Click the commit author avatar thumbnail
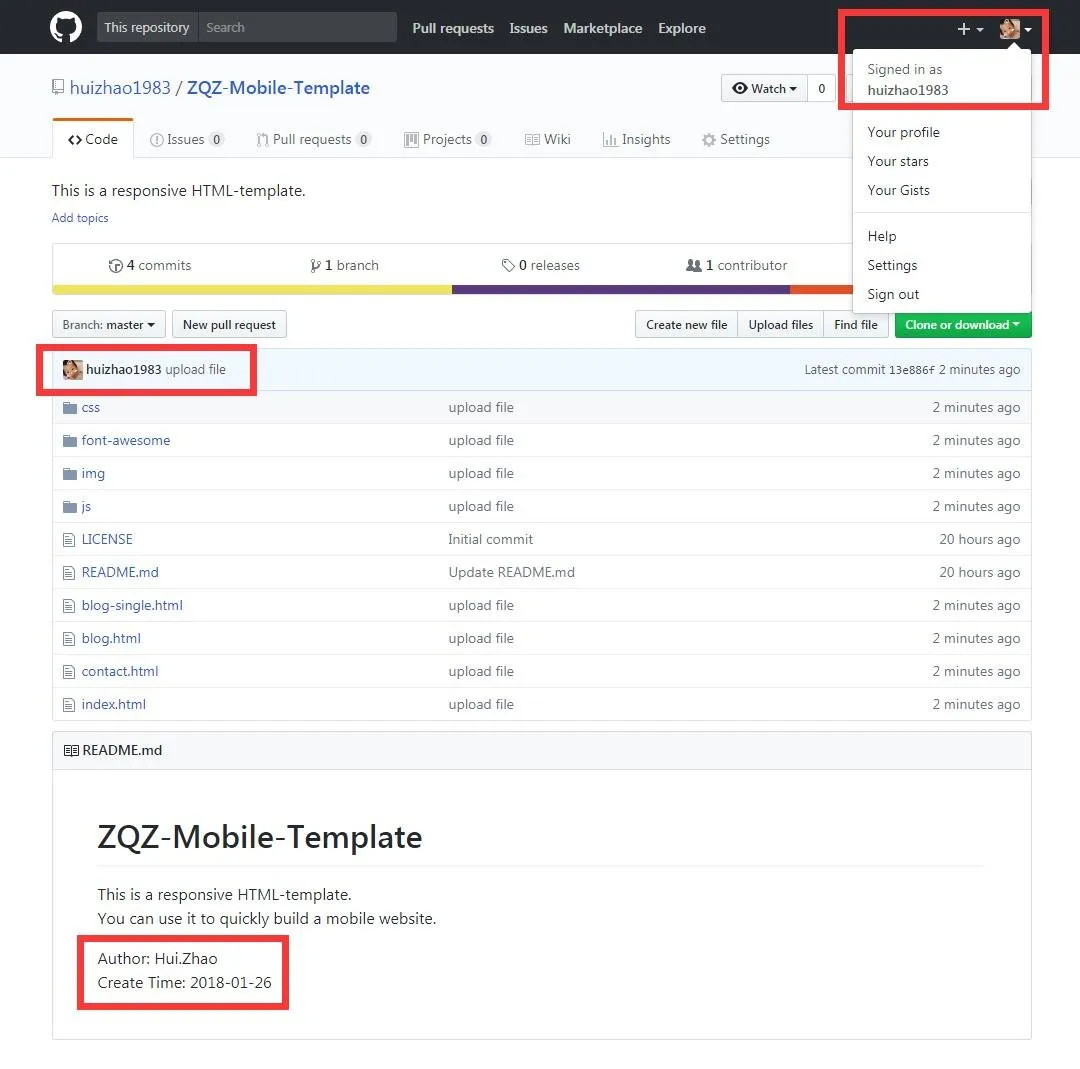The width and height of the screenshot is (1080, 1069). point(72,370)
